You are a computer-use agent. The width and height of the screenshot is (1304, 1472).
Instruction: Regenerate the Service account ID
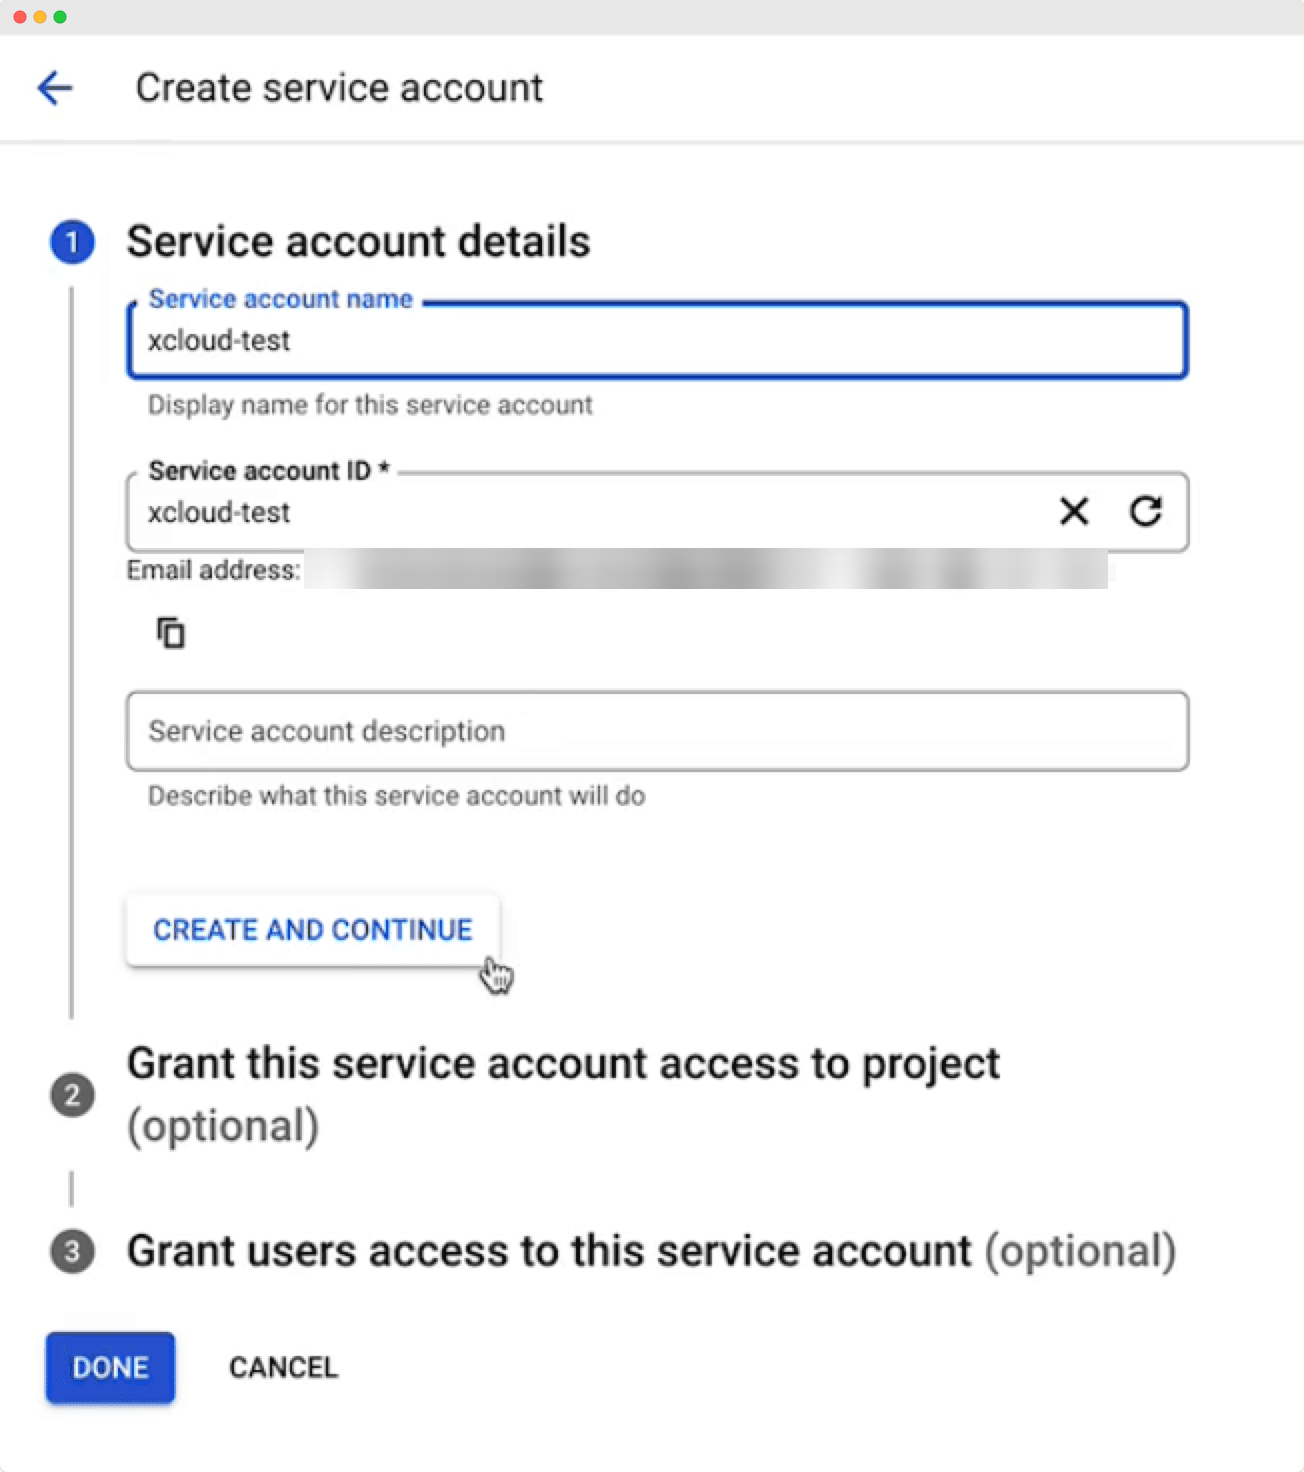point(1147,512)
